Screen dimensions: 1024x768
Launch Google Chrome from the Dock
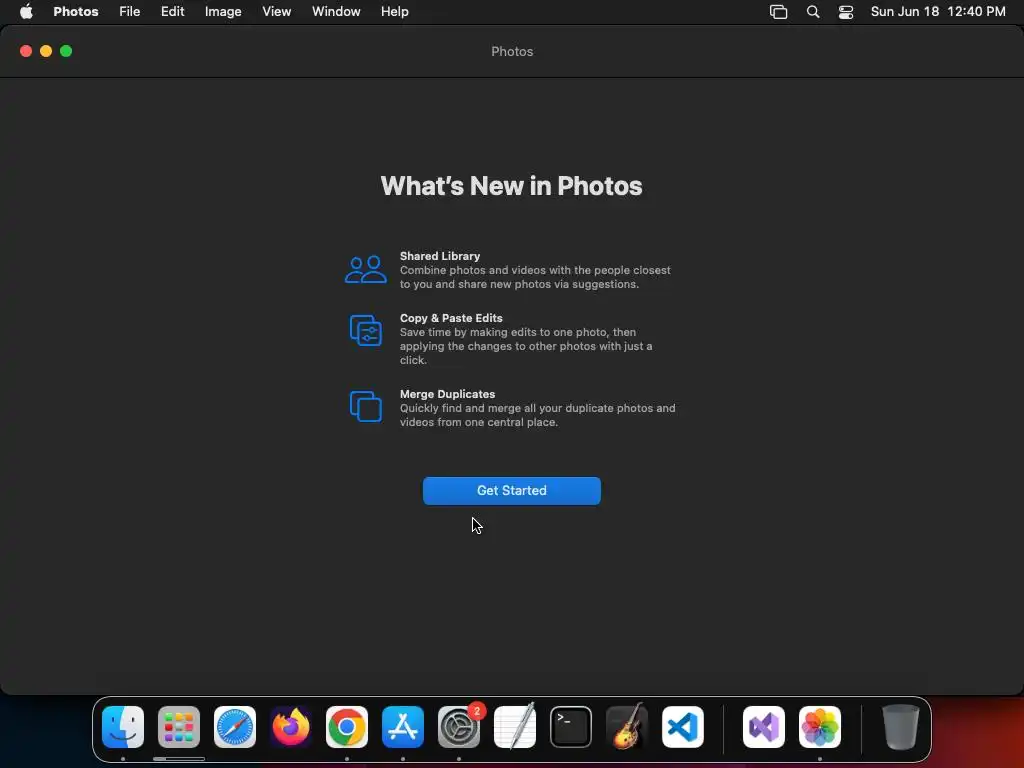coord(347,727)
